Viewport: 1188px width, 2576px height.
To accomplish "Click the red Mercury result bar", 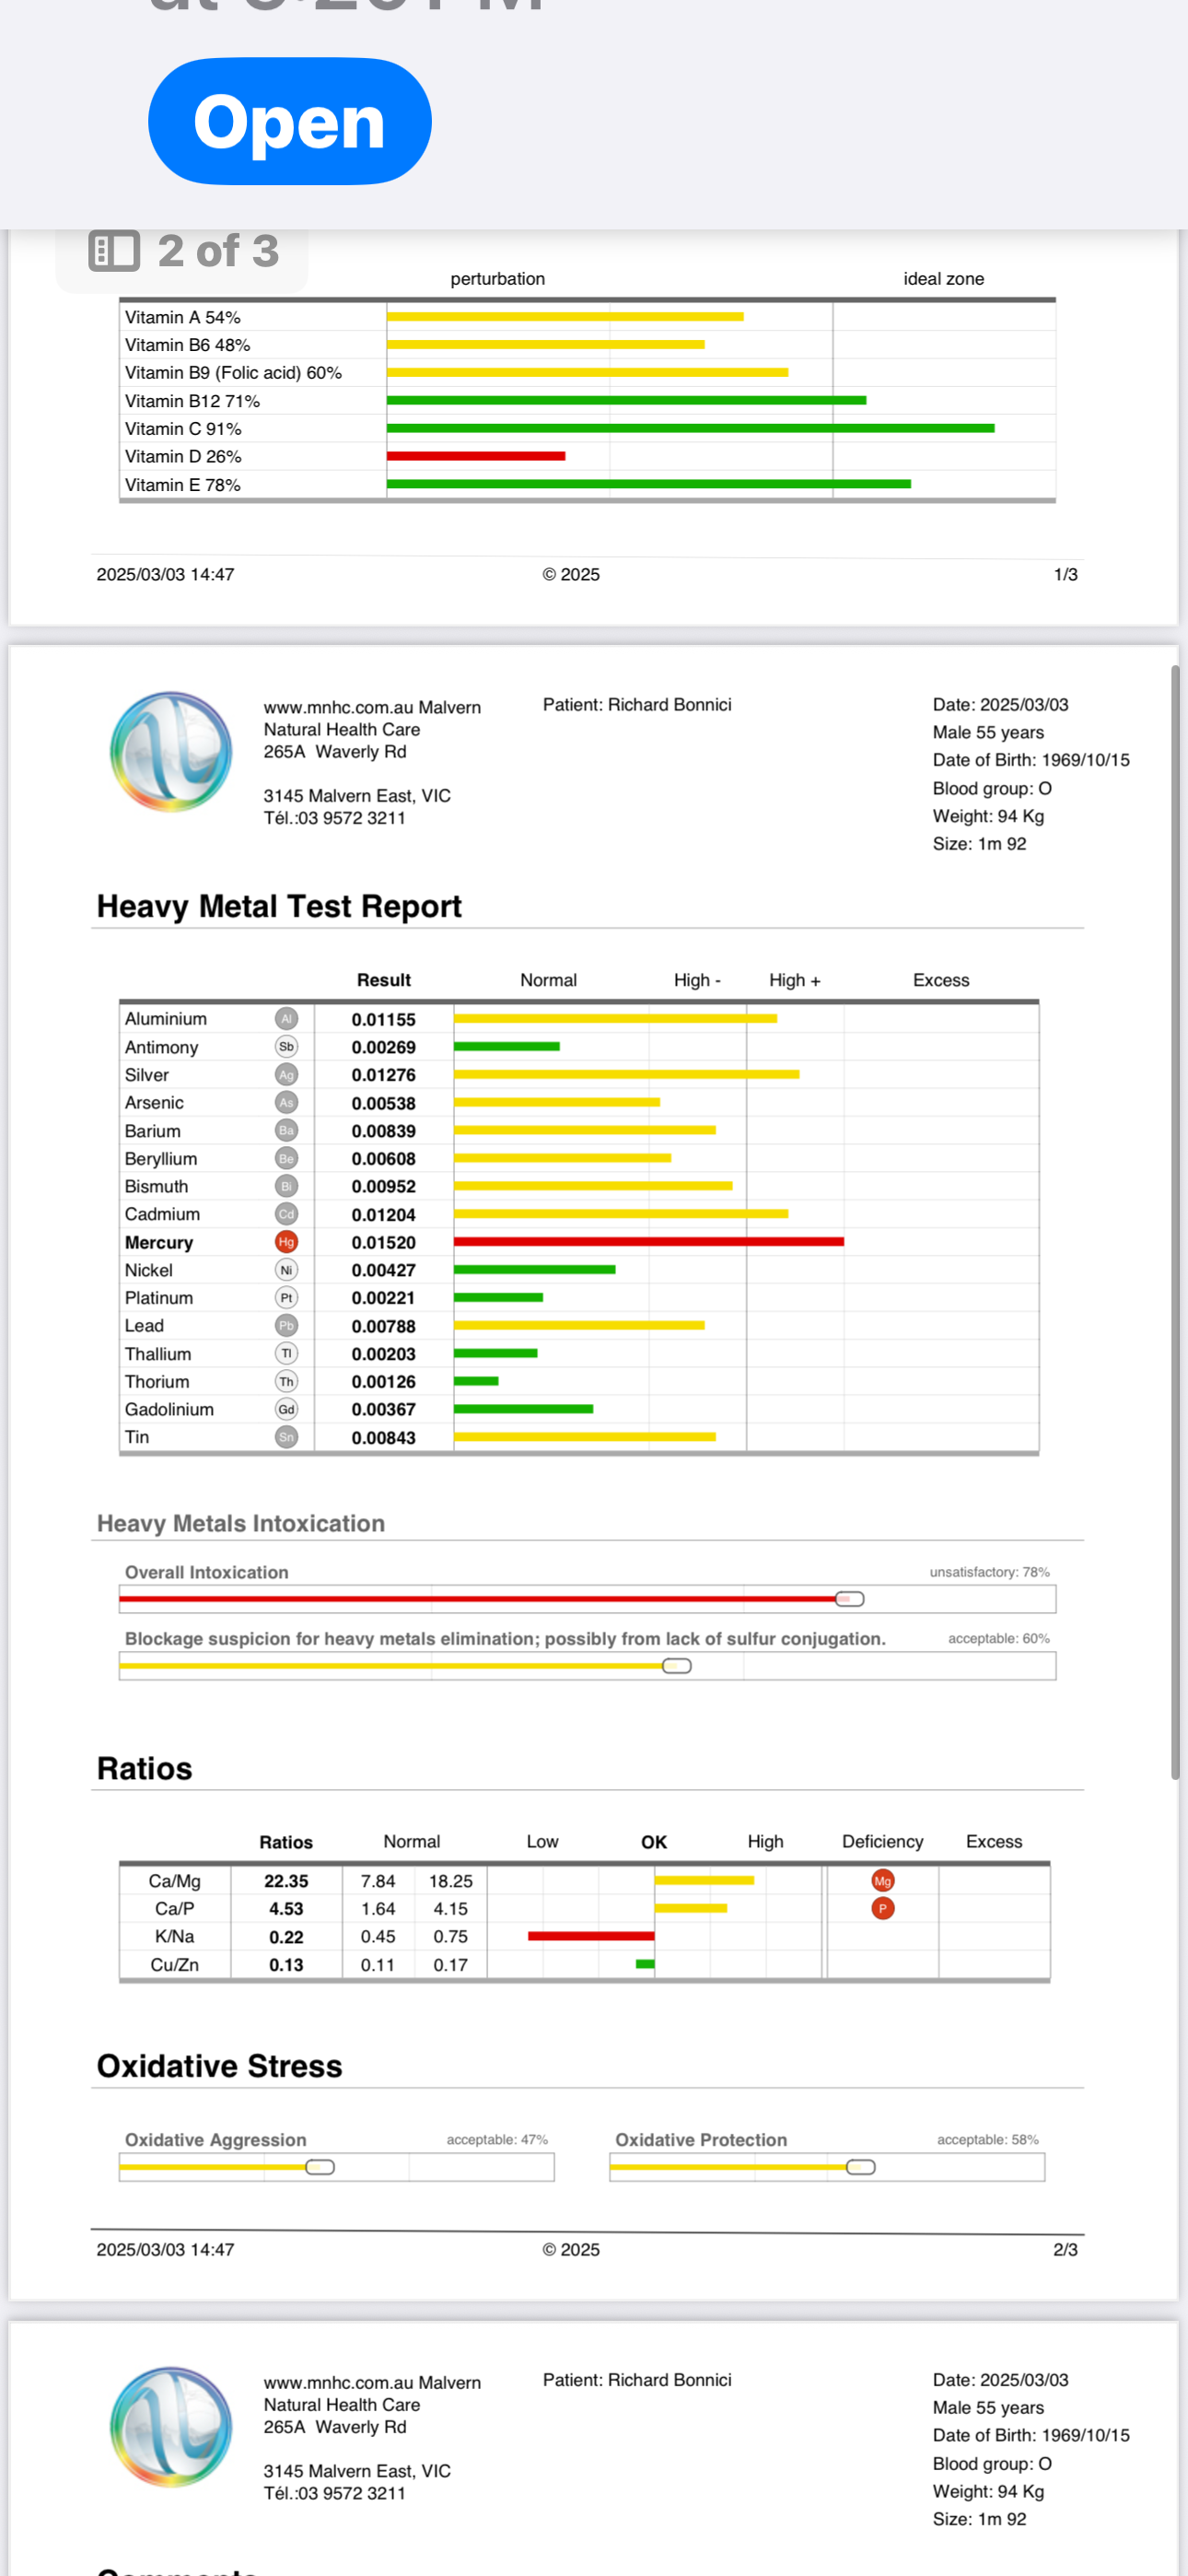I will (648, 1242).
